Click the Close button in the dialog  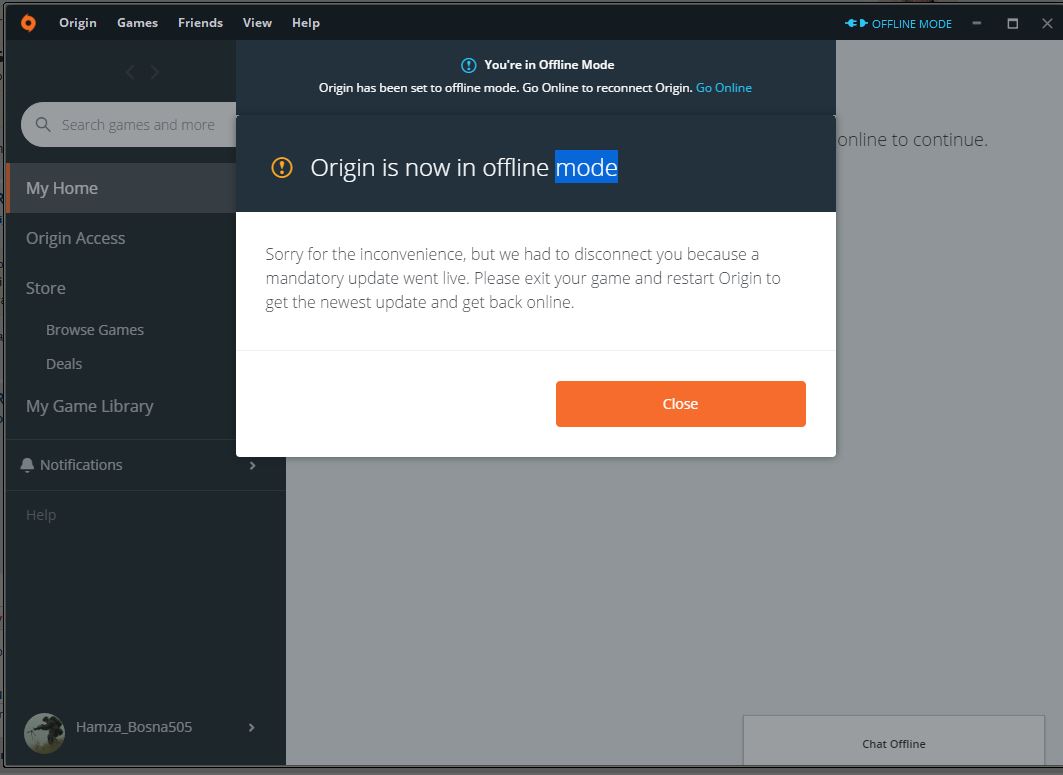pyautogui.click(x=681, y=404)
